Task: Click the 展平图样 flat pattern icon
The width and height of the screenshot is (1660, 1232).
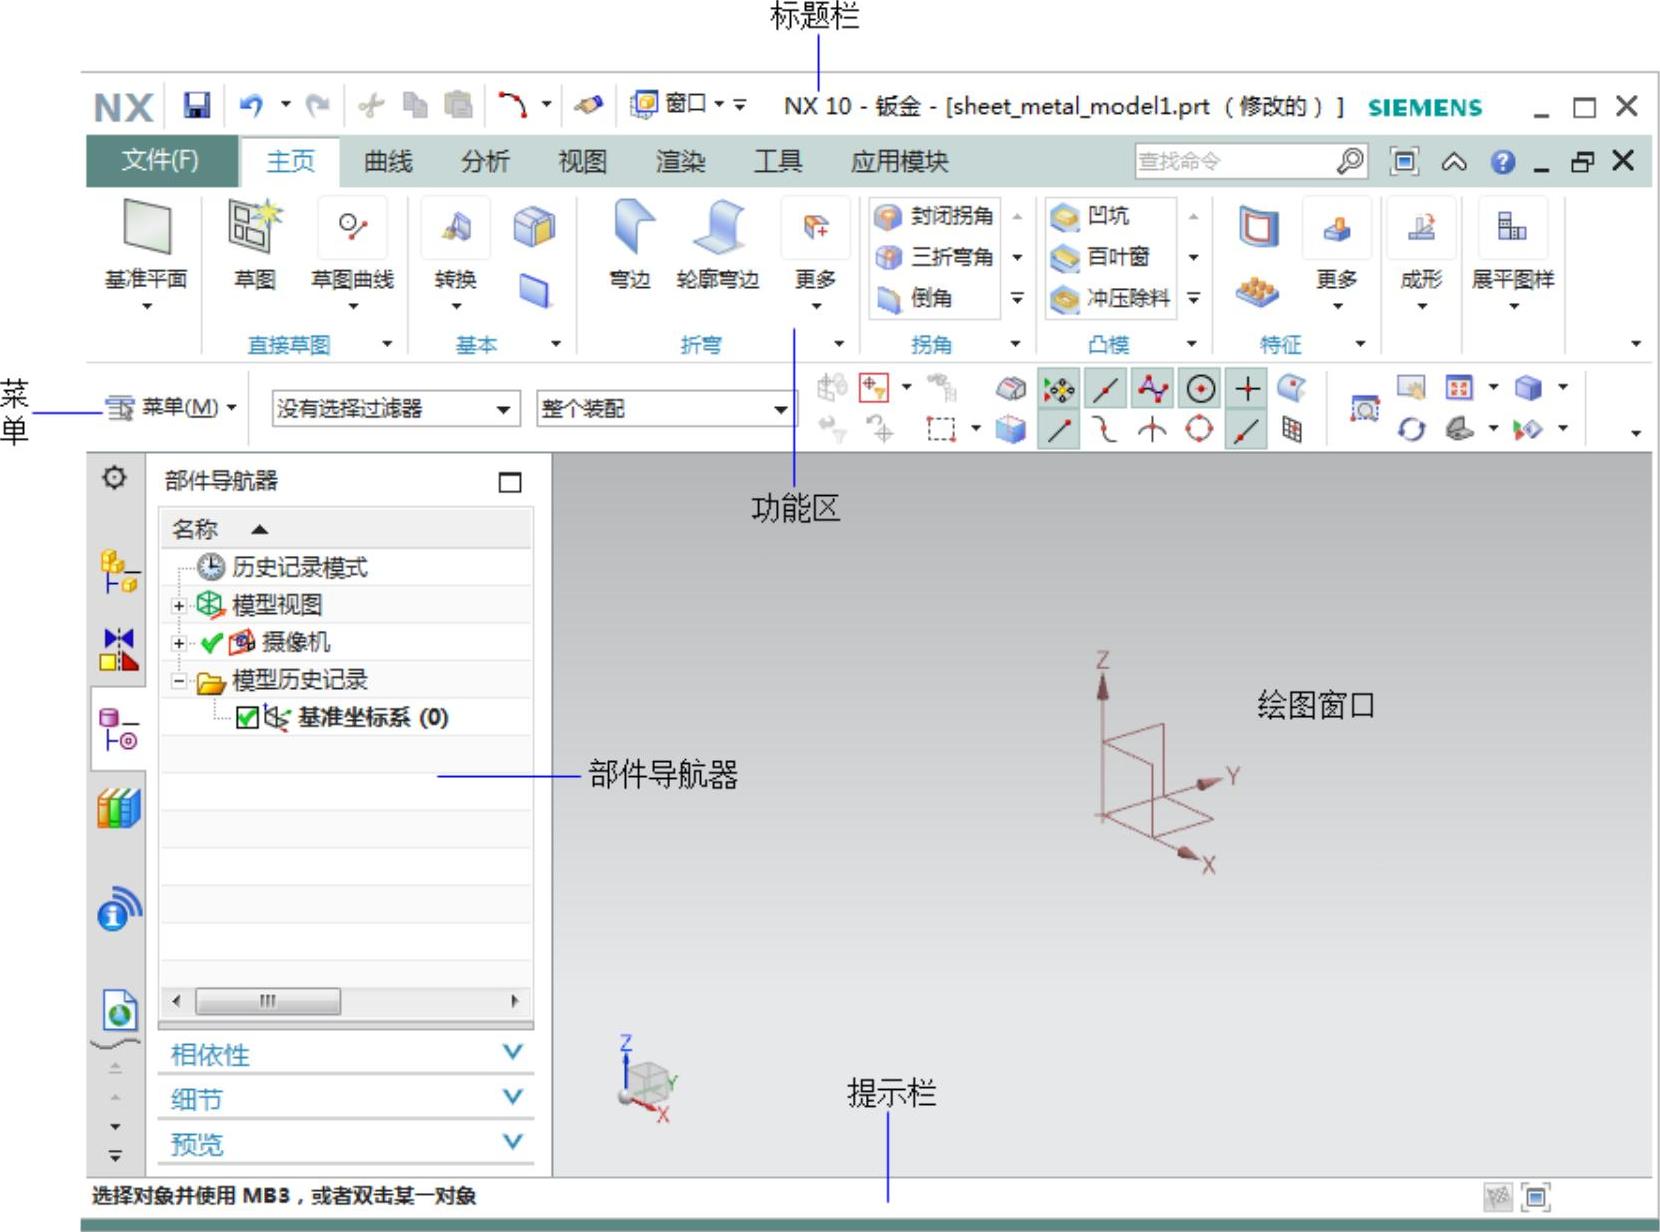Action: 1511,227
